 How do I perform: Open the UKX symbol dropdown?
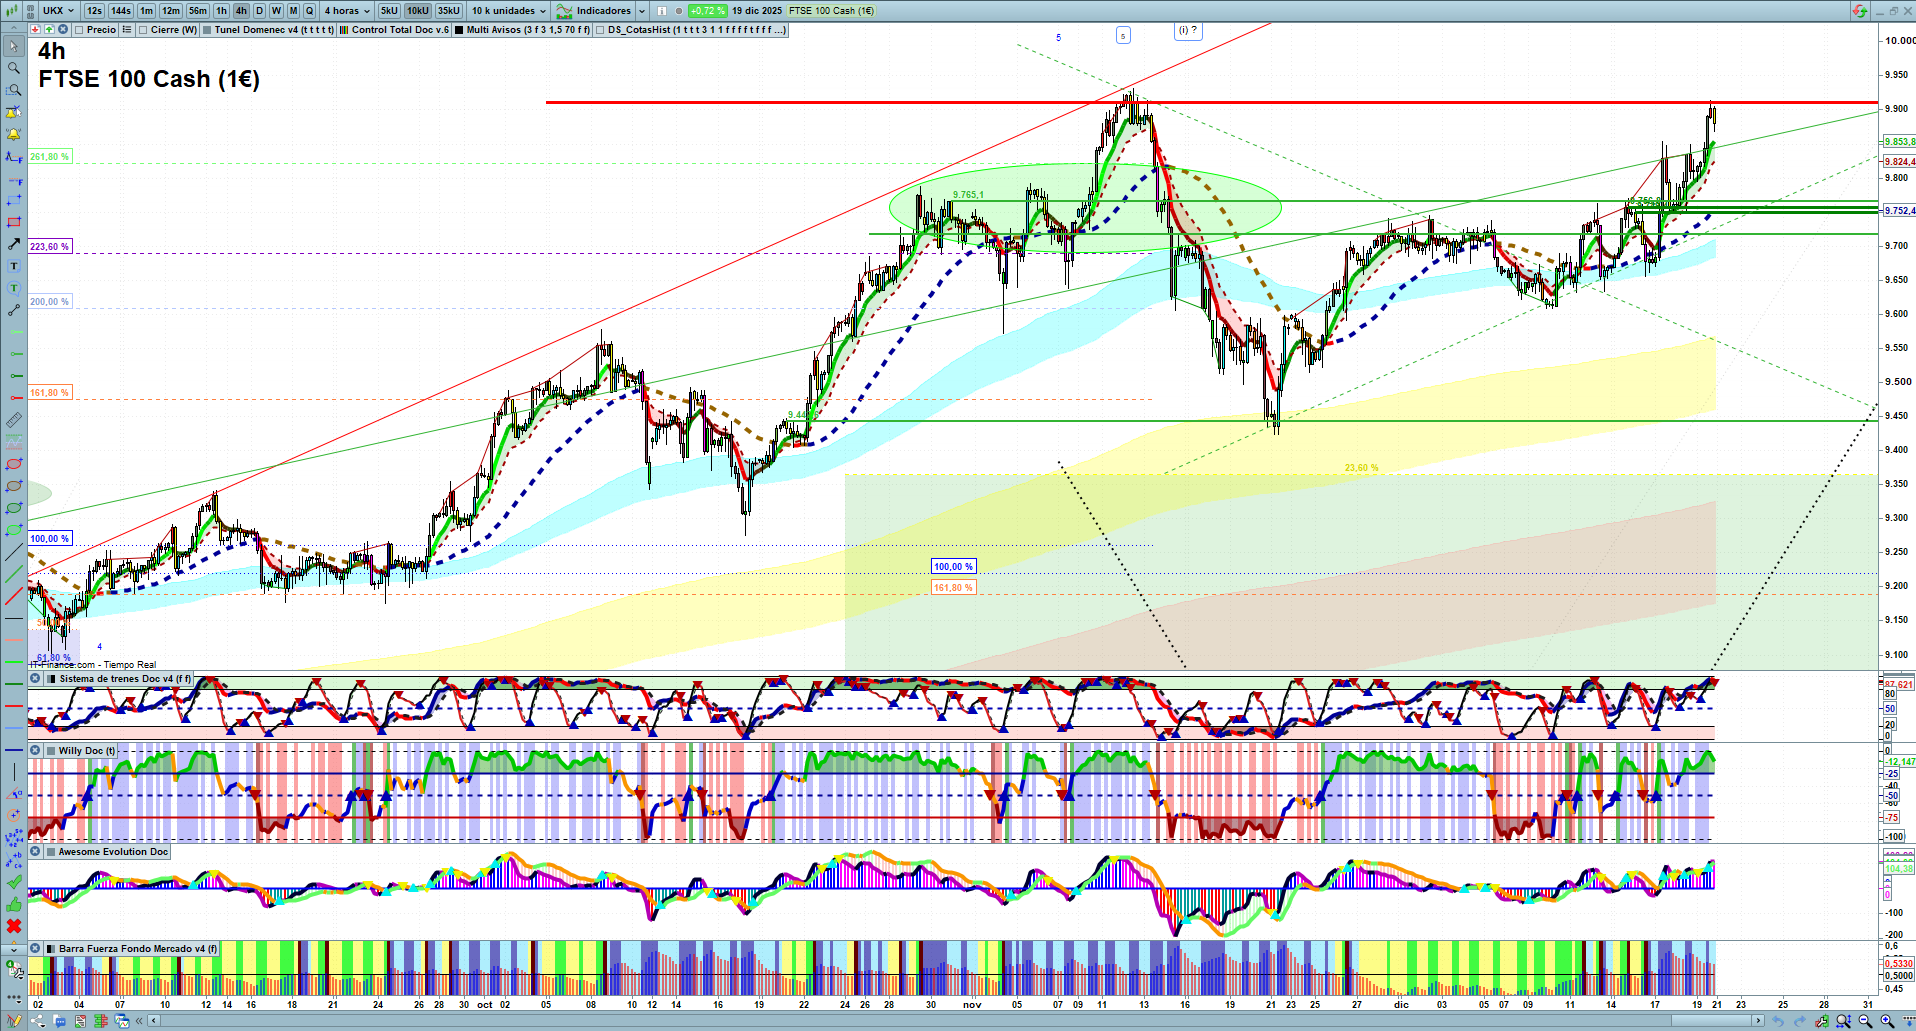click(58, 11)
